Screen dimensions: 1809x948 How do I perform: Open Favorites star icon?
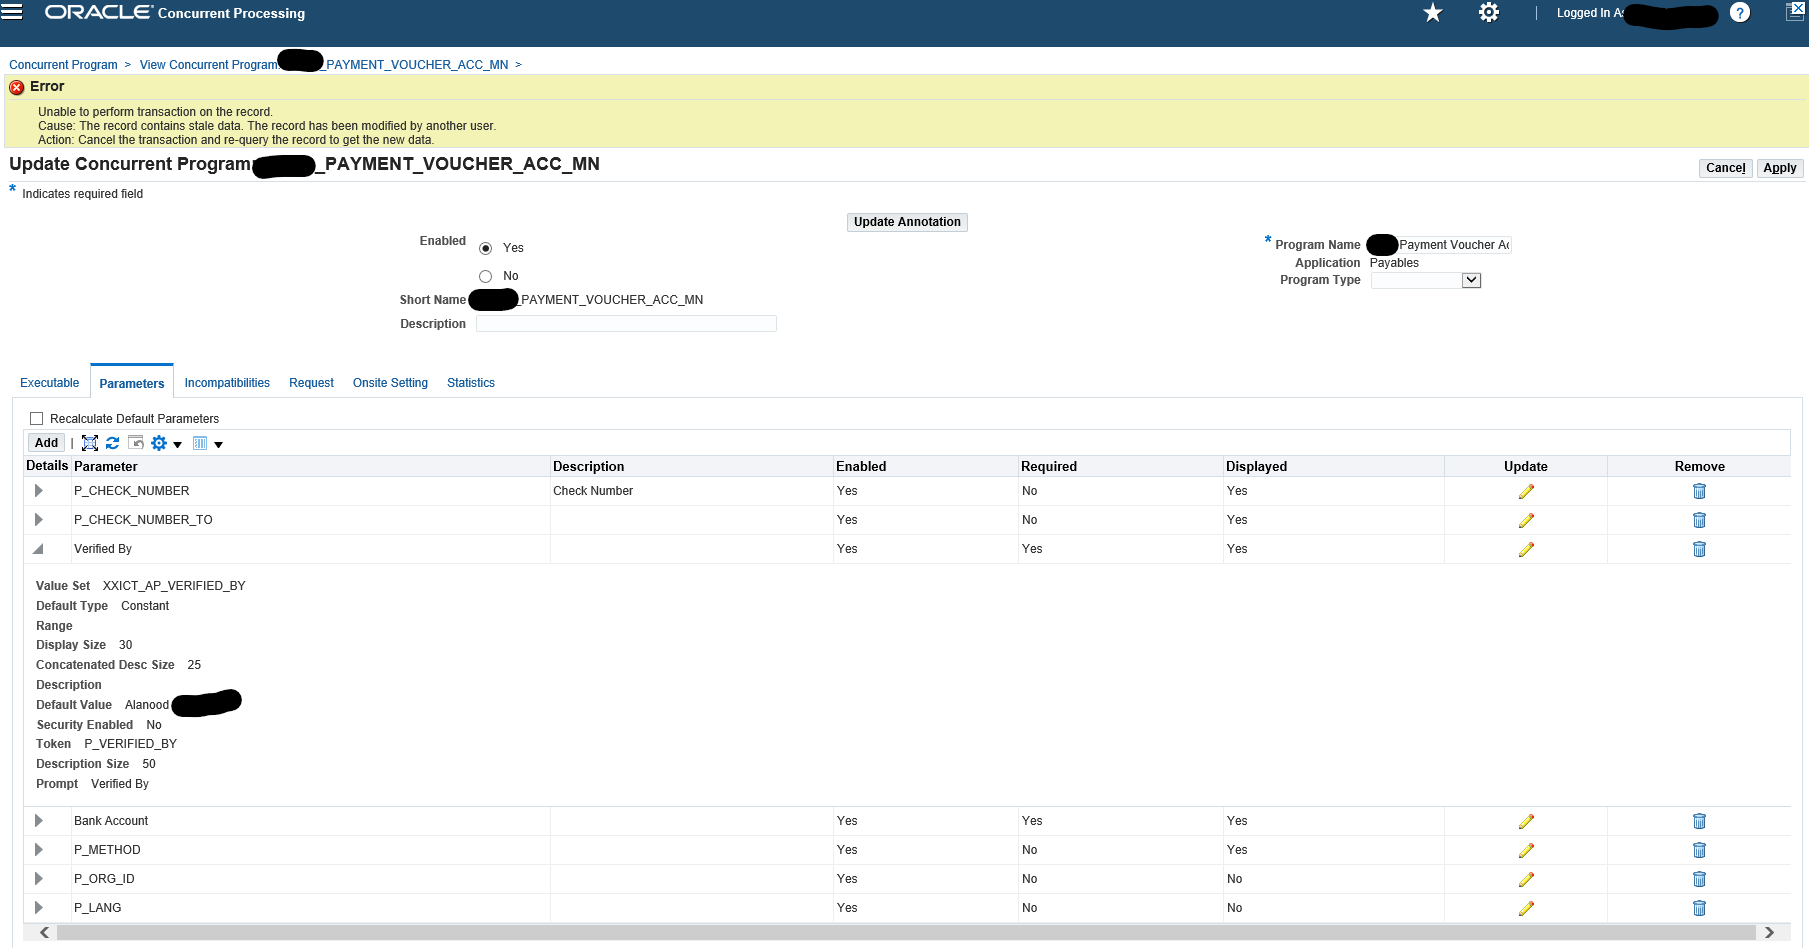pyautogui.click(x=1433, y=12)
